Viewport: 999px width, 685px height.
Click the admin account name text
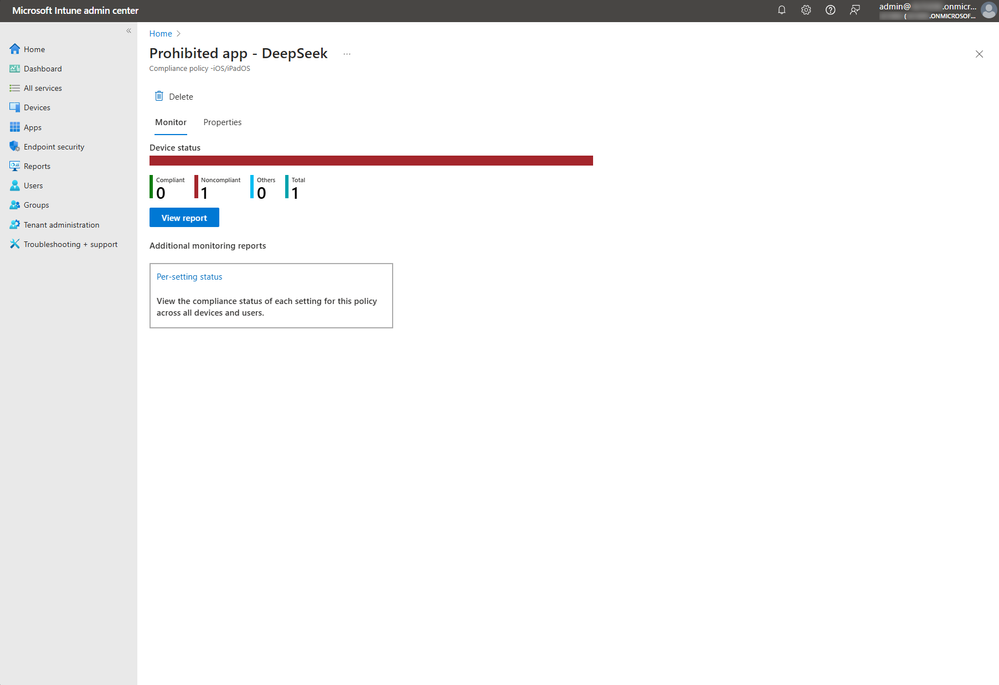tap(928, 7)
